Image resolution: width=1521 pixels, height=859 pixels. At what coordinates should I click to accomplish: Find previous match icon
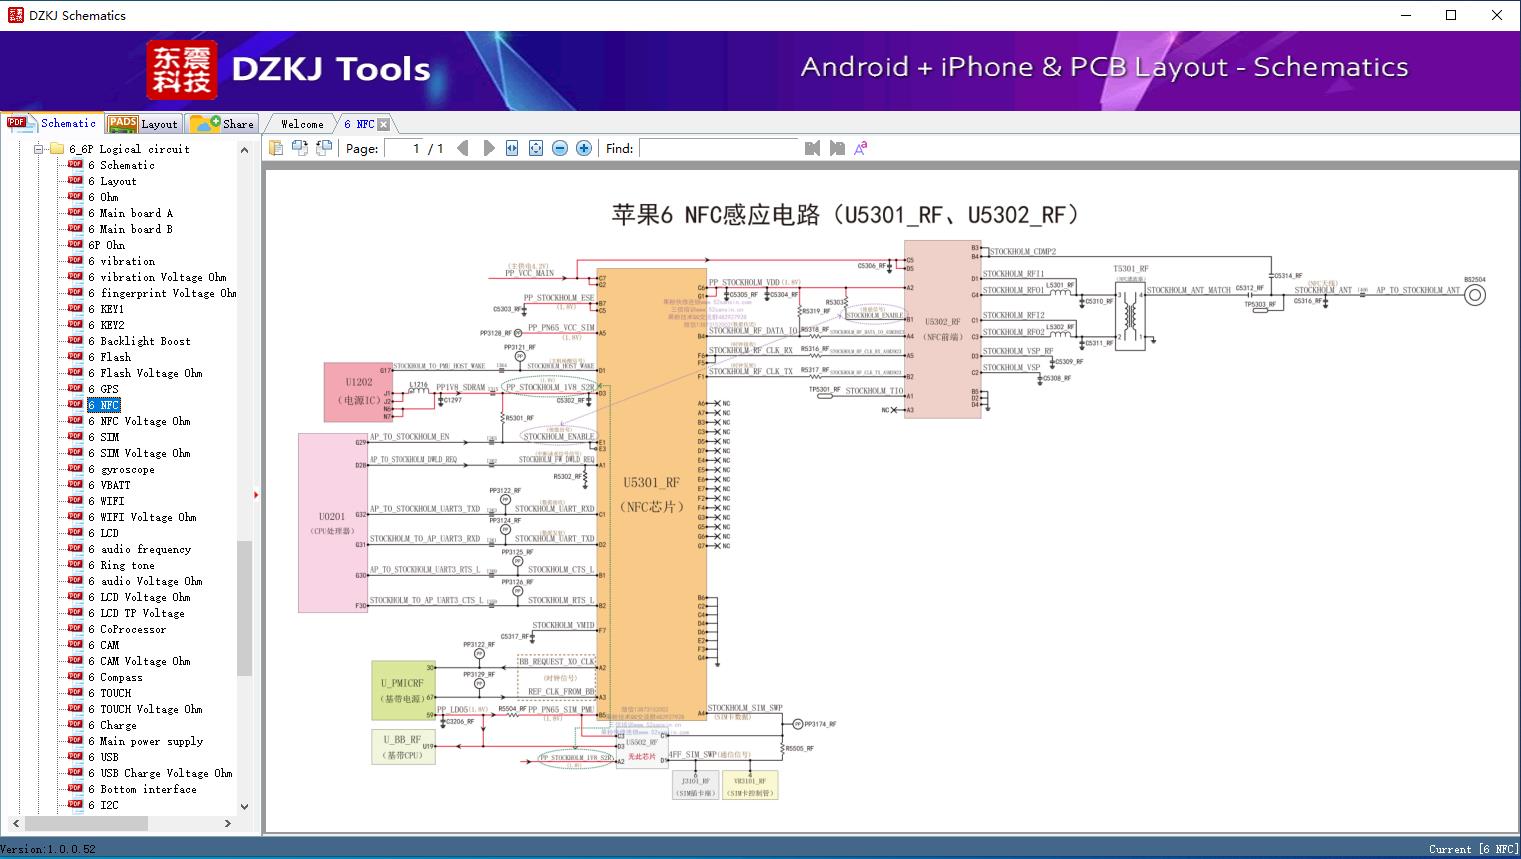point(812,148)
